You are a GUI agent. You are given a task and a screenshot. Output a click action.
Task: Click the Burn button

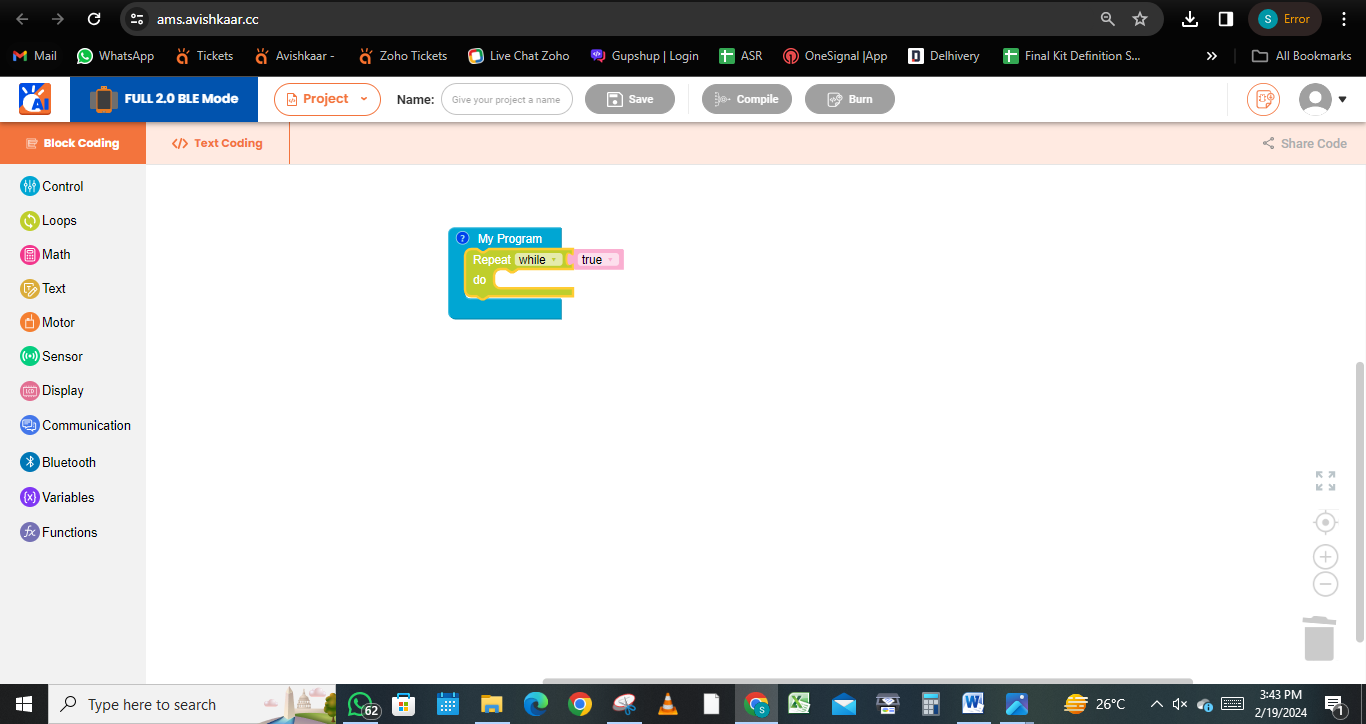tap(850, 99)
